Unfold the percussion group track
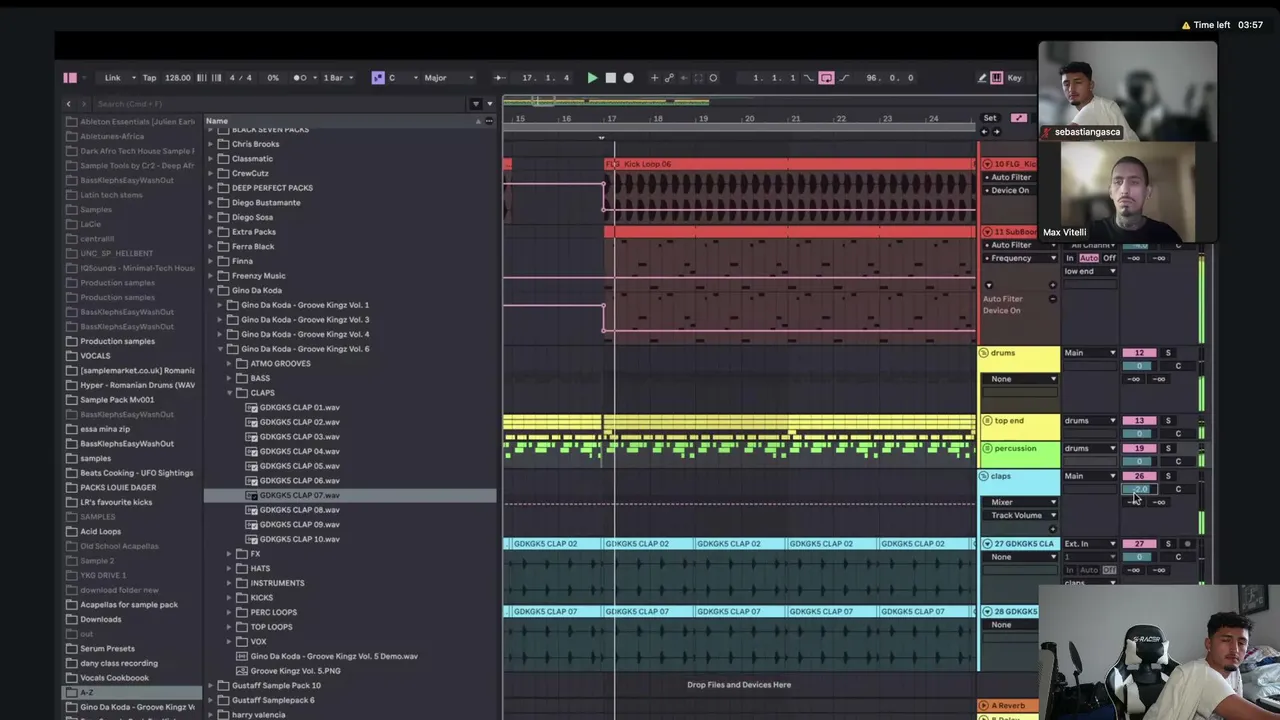 pyautogui.click(x=987, y=448)
